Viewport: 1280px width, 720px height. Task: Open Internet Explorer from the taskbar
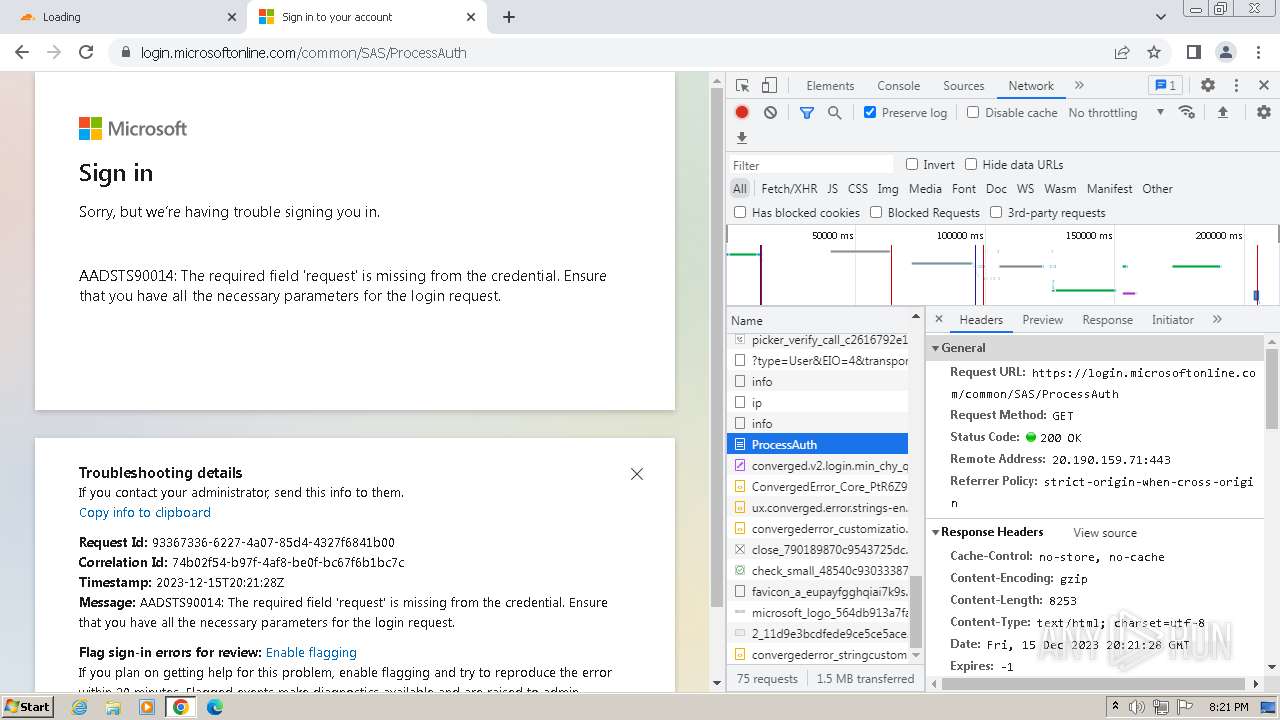point(79,707)
